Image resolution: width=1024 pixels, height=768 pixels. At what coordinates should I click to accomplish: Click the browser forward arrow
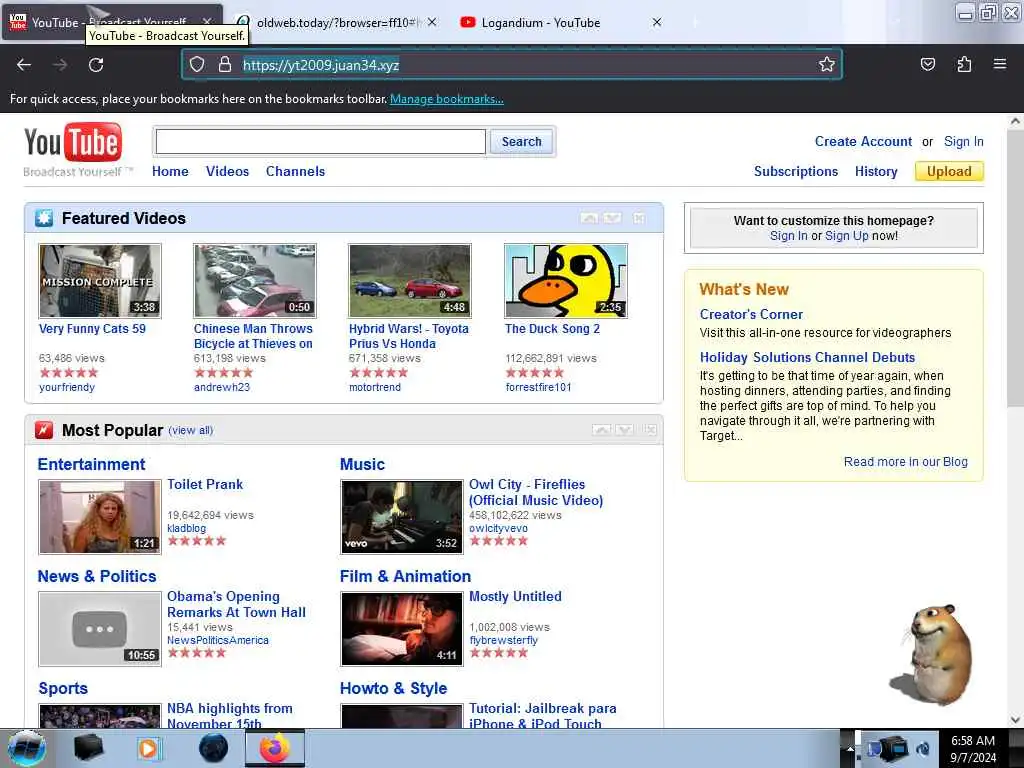point(60,65)
